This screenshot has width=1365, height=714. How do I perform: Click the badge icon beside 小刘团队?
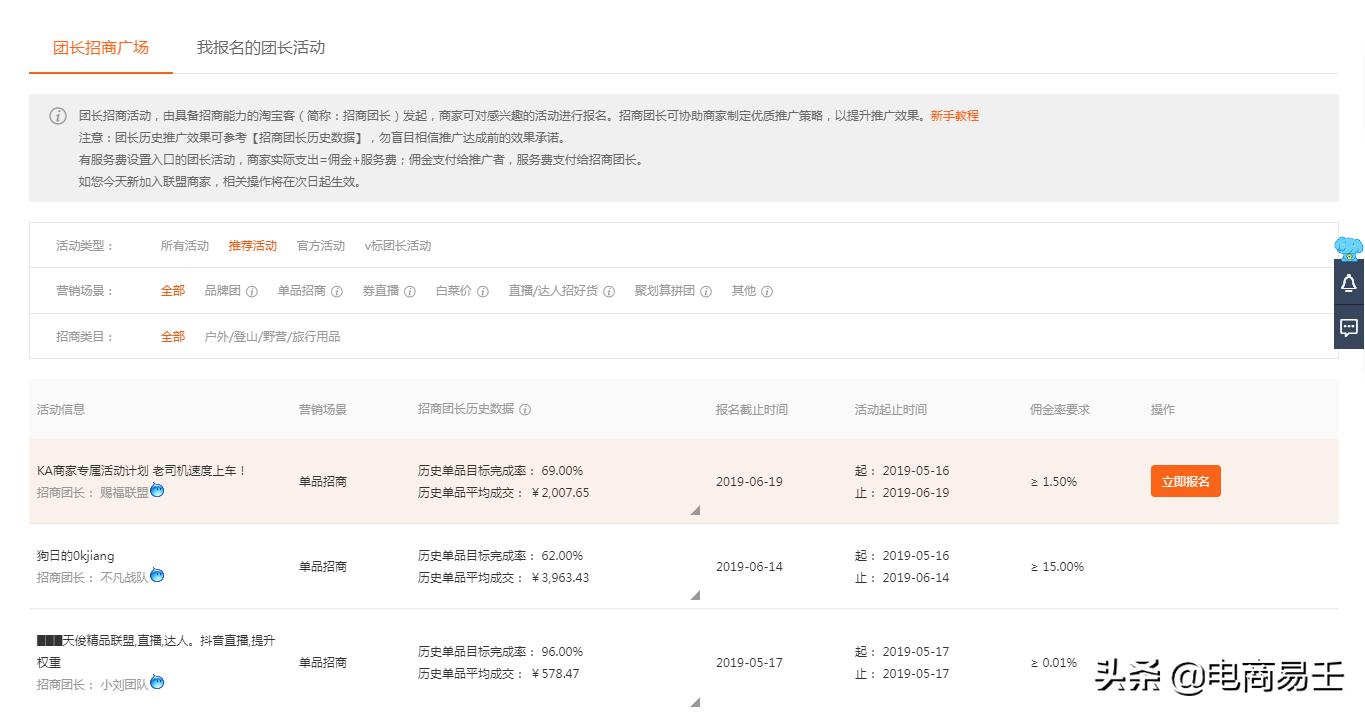tap(157, 684)
